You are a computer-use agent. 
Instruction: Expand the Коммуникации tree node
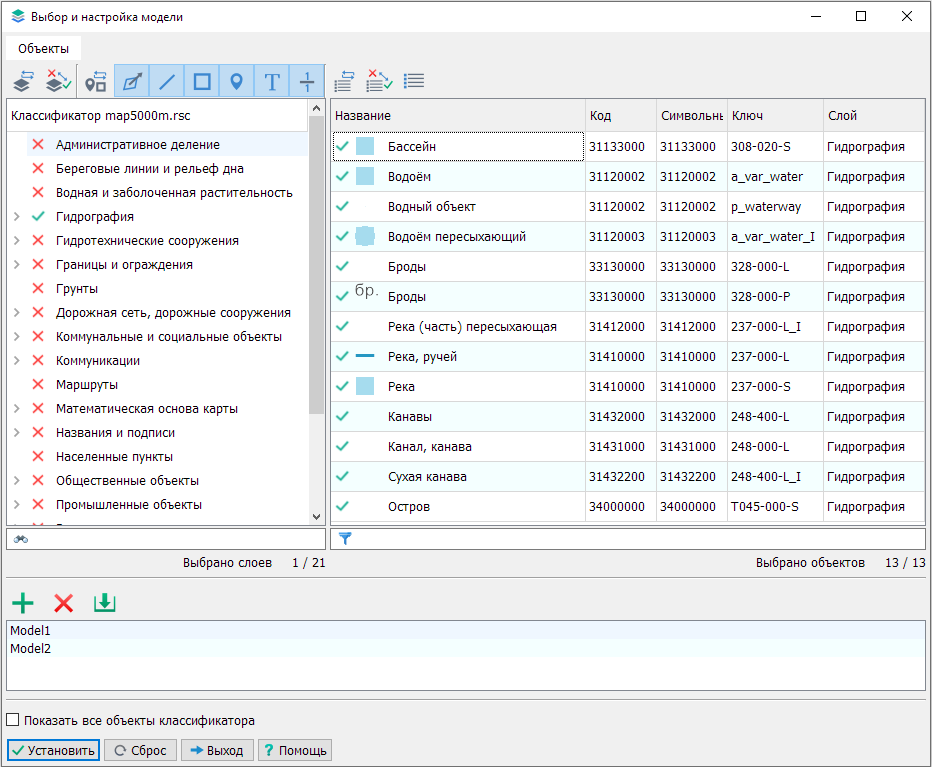[x=16, y=361]
